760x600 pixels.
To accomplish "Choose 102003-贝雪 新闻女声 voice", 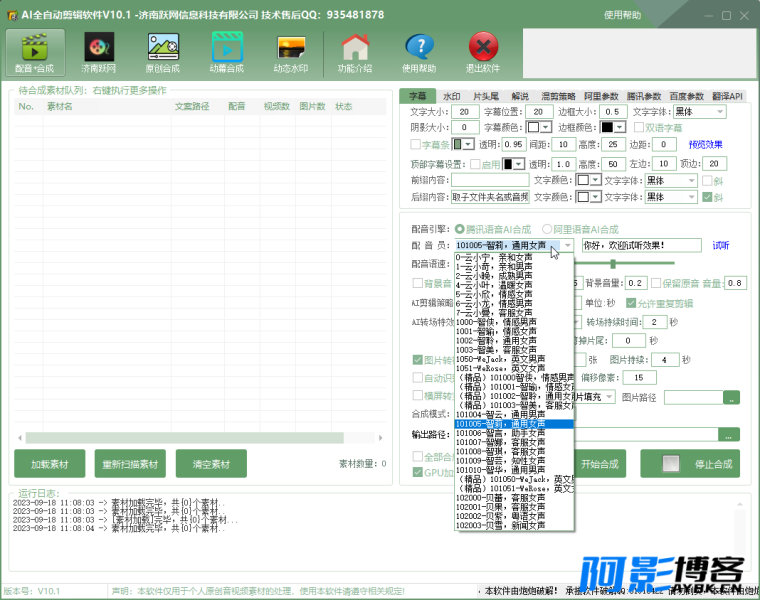I will [514, 525].
